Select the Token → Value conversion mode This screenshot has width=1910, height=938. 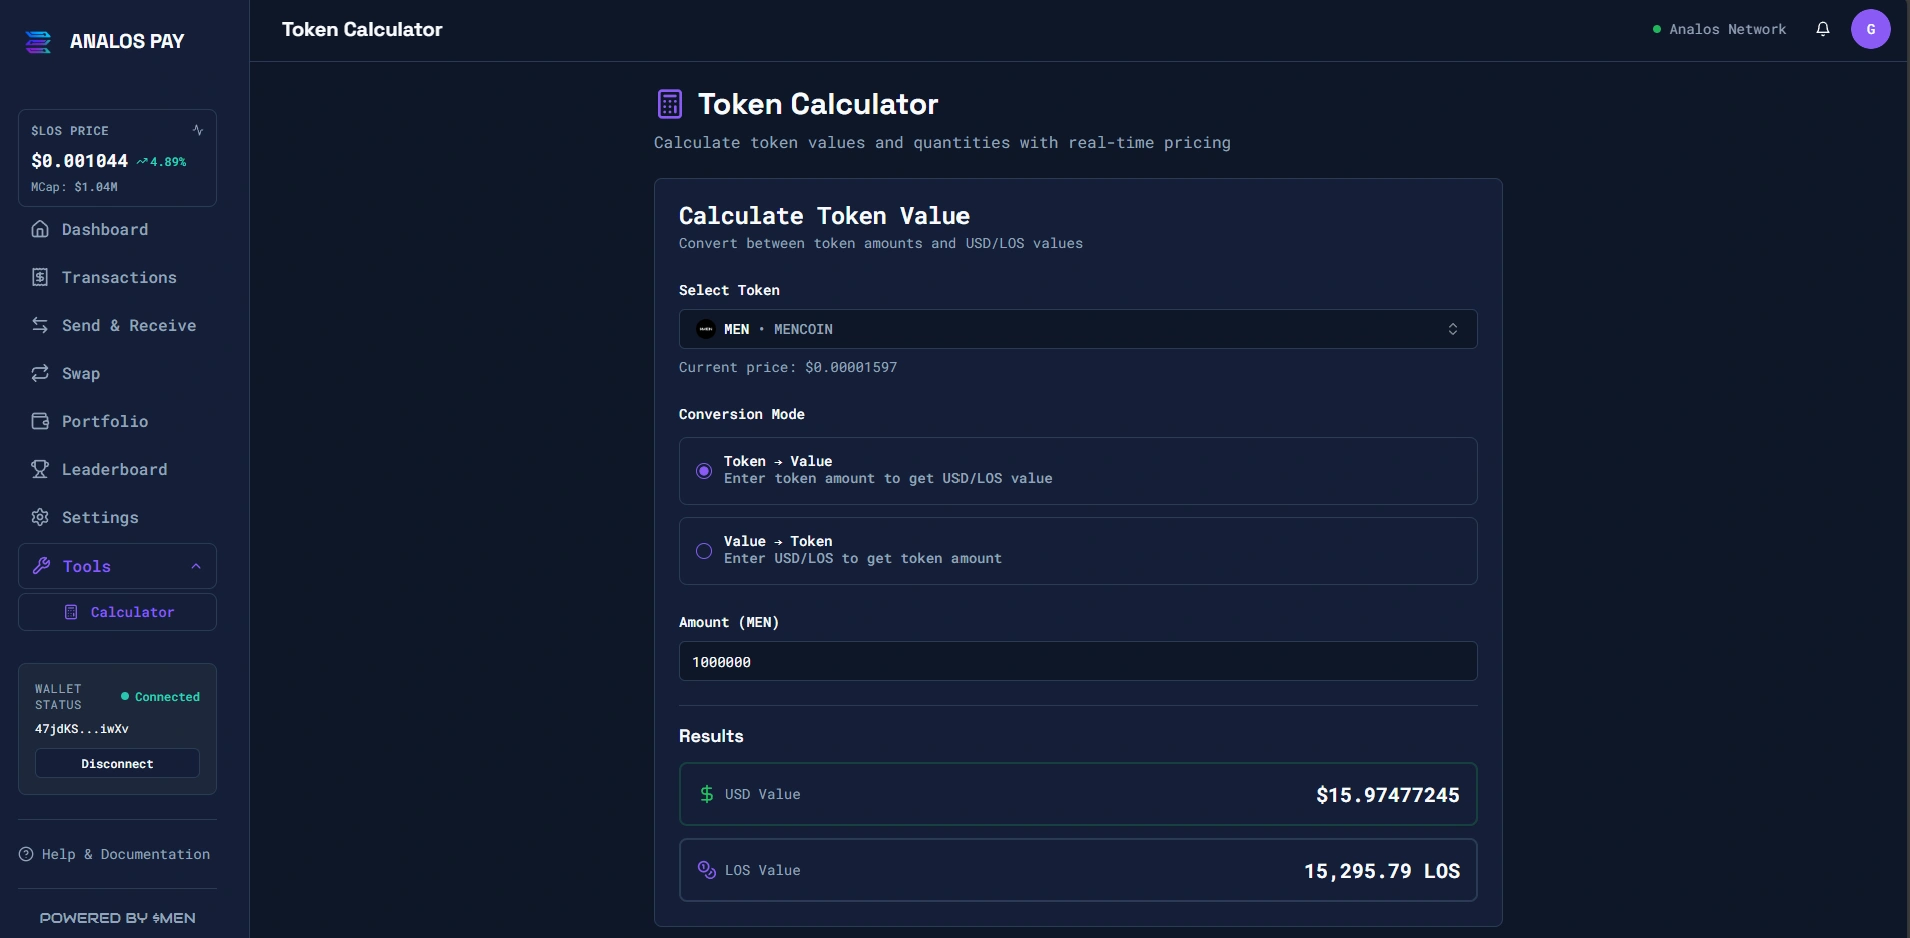(704, 470)
